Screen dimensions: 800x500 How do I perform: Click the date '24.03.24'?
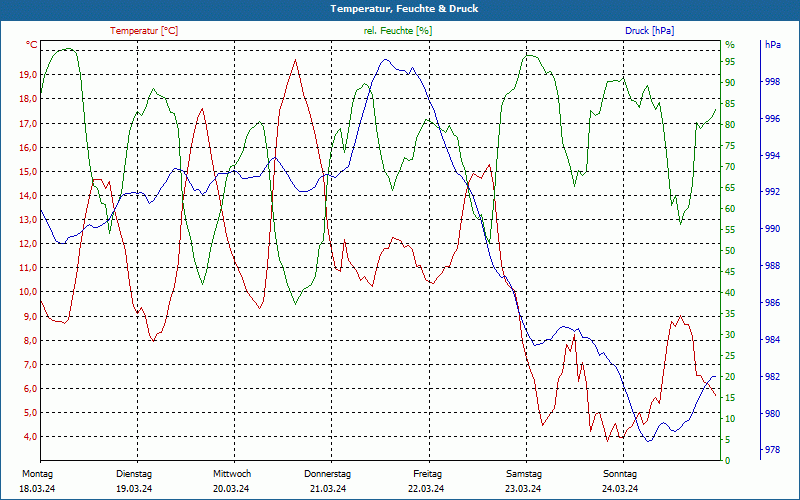(620, 489)
